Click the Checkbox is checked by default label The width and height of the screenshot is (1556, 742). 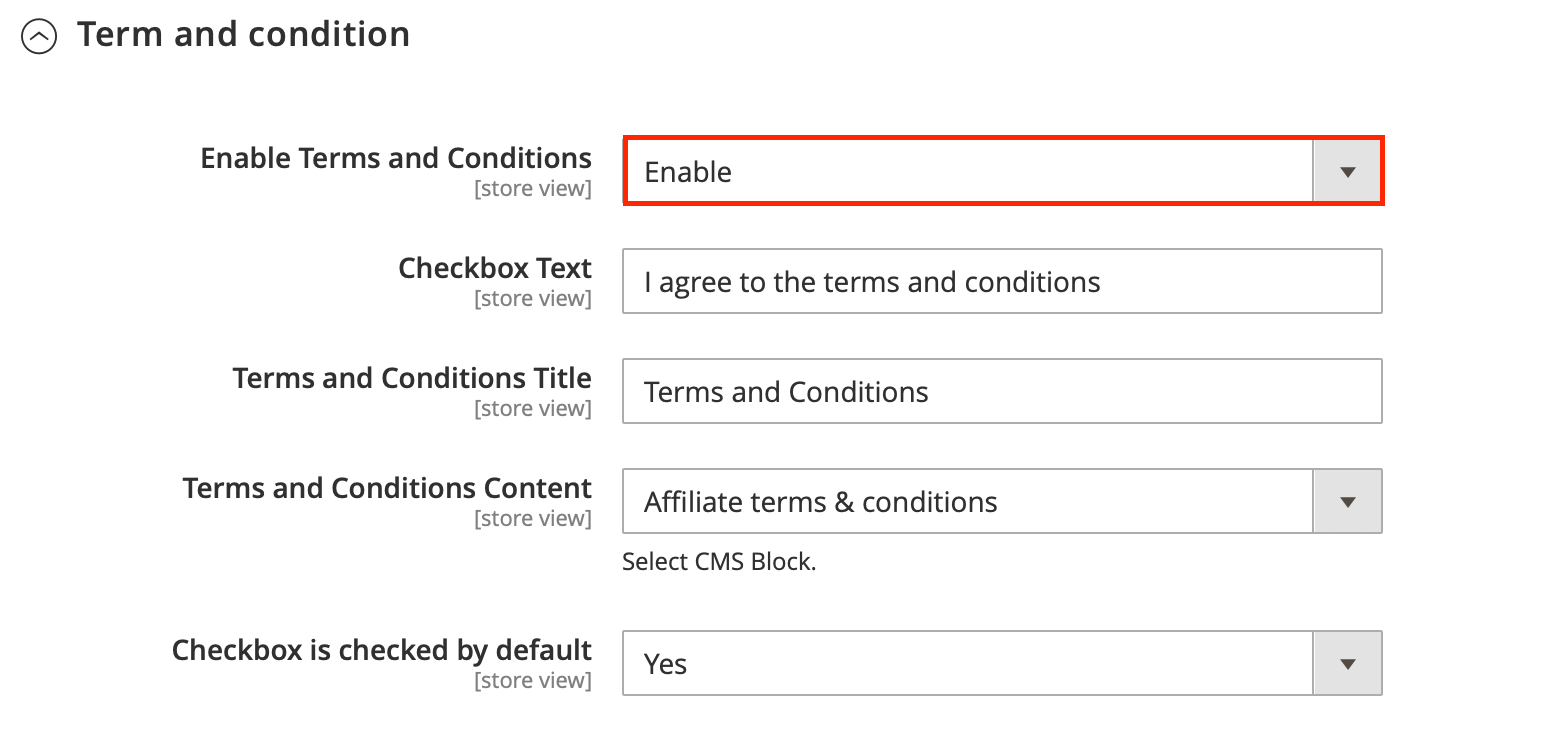[x=382, y=650]
